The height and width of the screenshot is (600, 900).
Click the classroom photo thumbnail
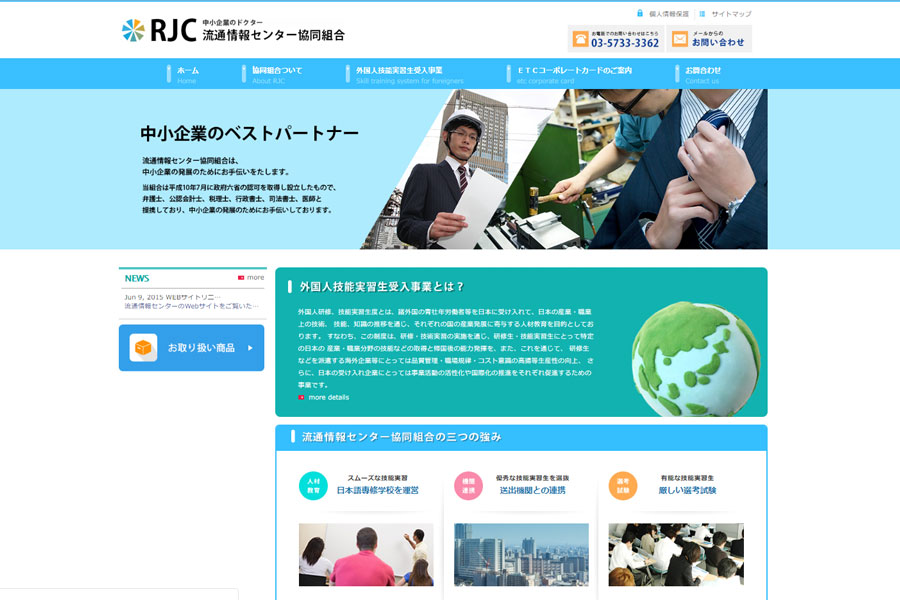(x=365, y=555)
